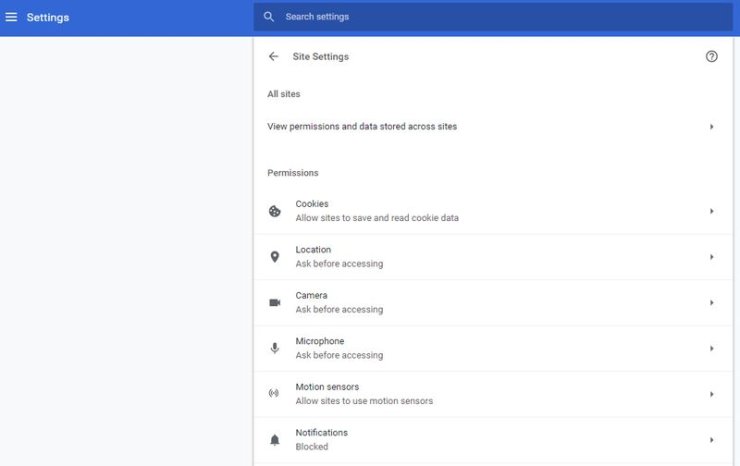
Task: Click the location pin icon
Action: click(x=275, y=257)
